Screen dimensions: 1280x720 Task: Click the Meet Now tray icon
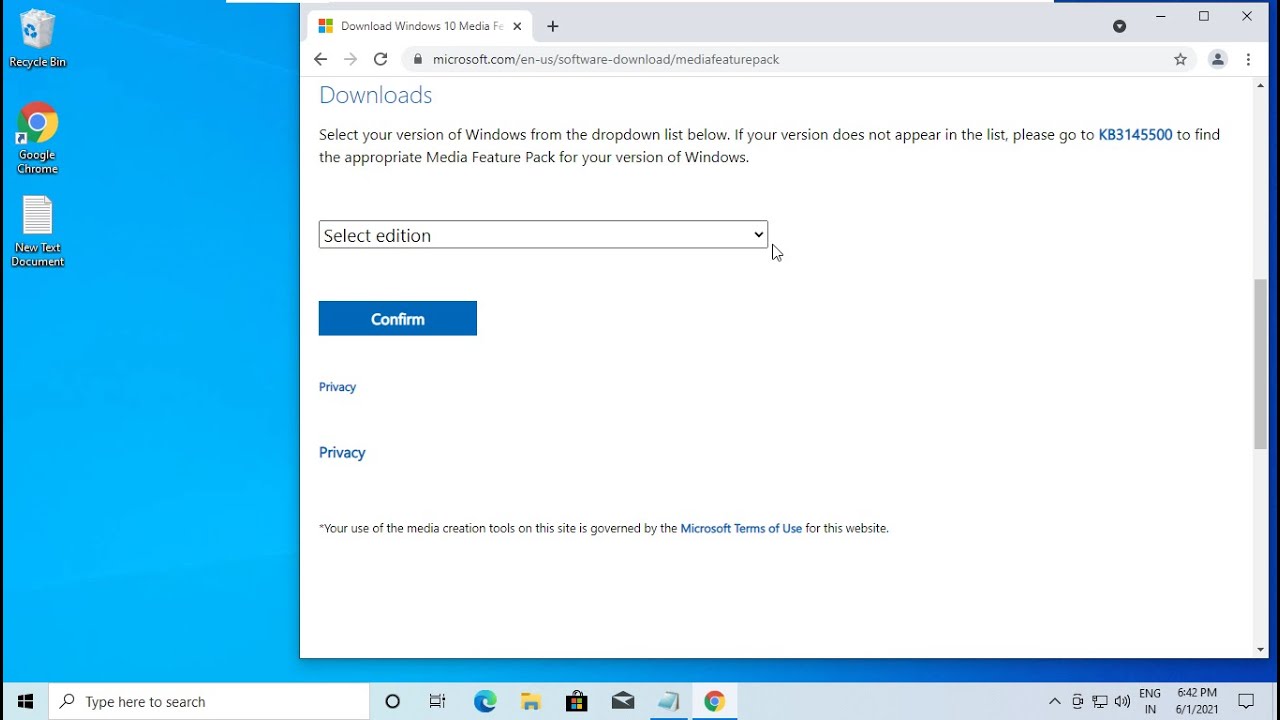point(1077,702)
